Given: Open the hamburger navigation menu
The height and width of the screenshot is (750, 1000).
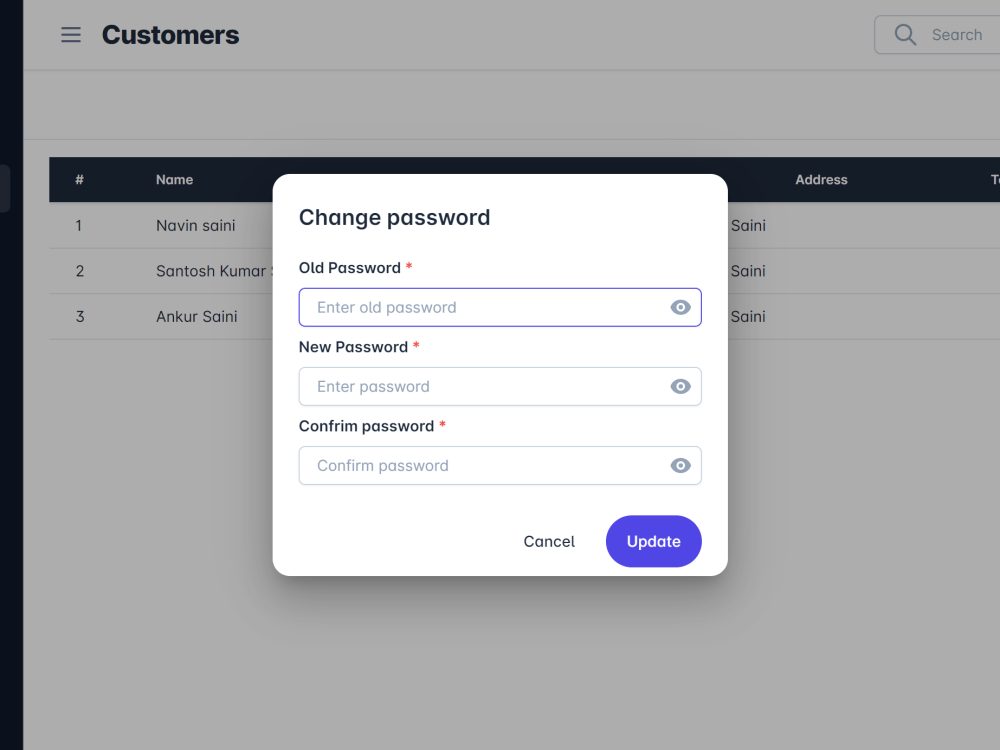Looking at the screenshot, I should 70,34.
